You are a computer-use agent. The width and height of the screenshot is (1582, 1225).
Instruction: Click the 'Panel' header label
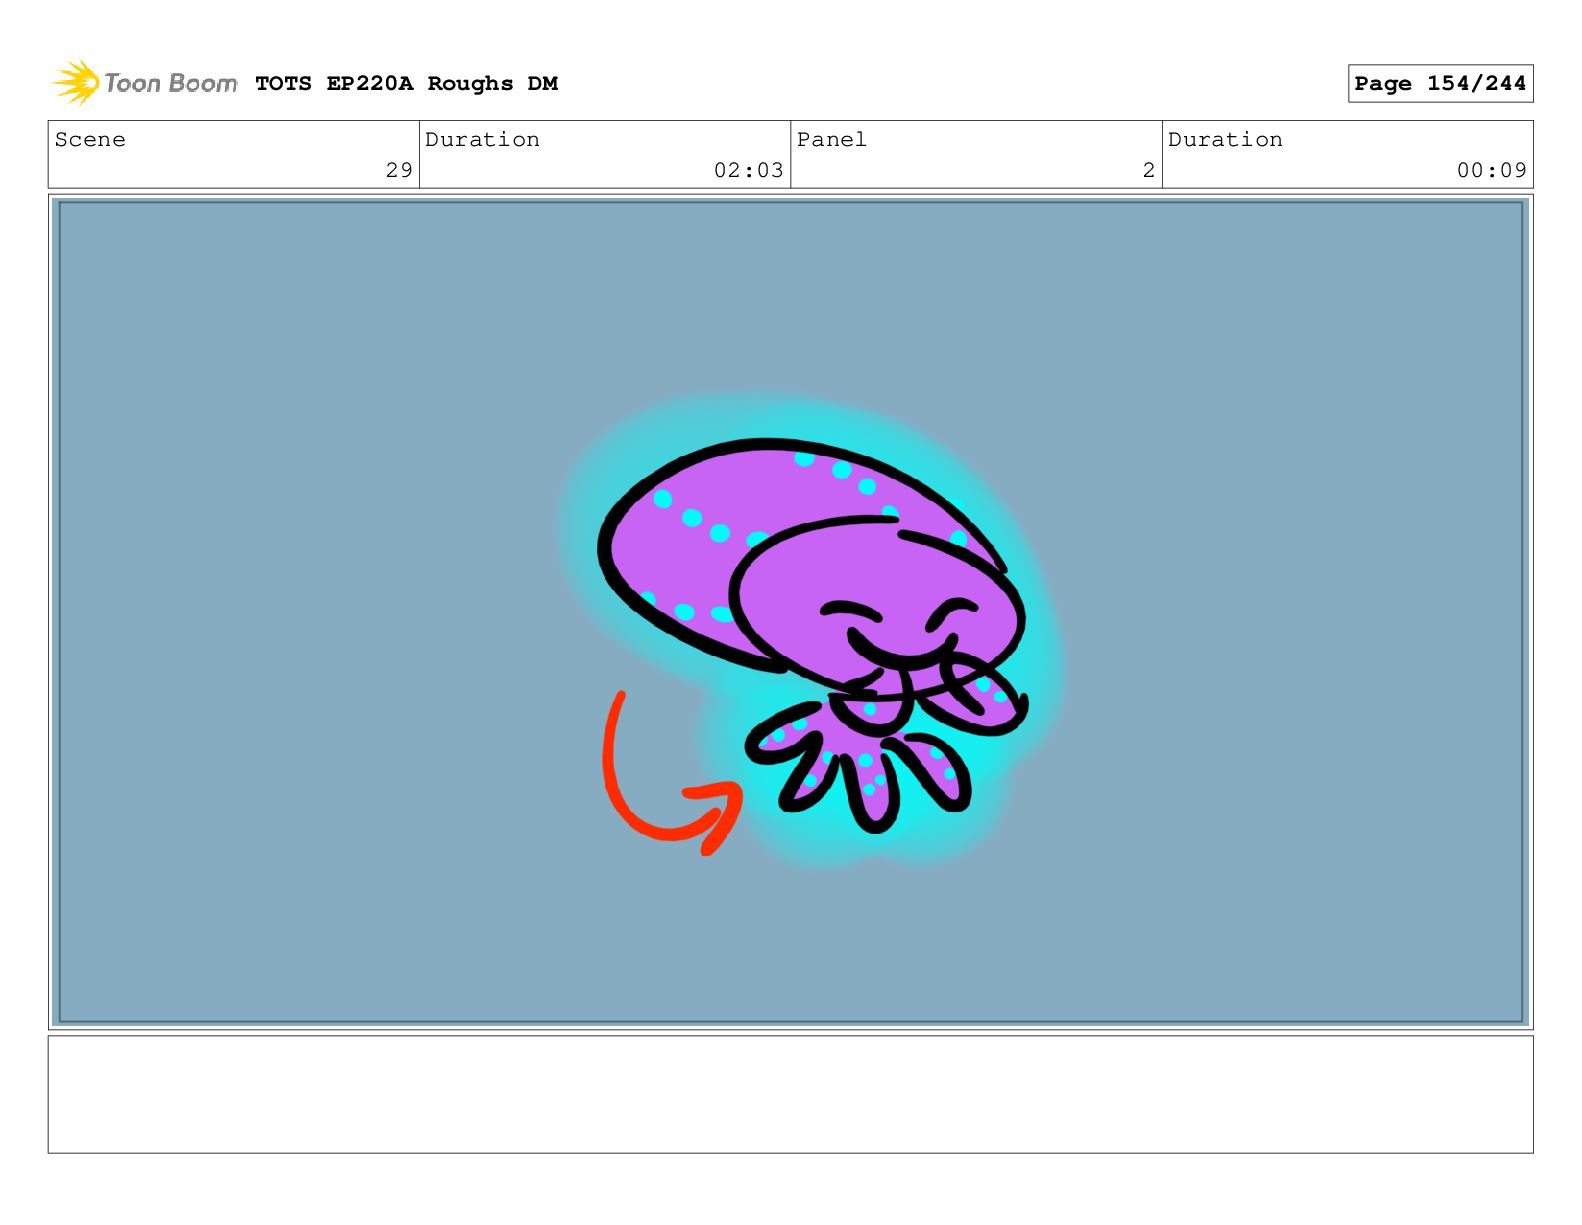pyautogui.click(x=831, y=140)
